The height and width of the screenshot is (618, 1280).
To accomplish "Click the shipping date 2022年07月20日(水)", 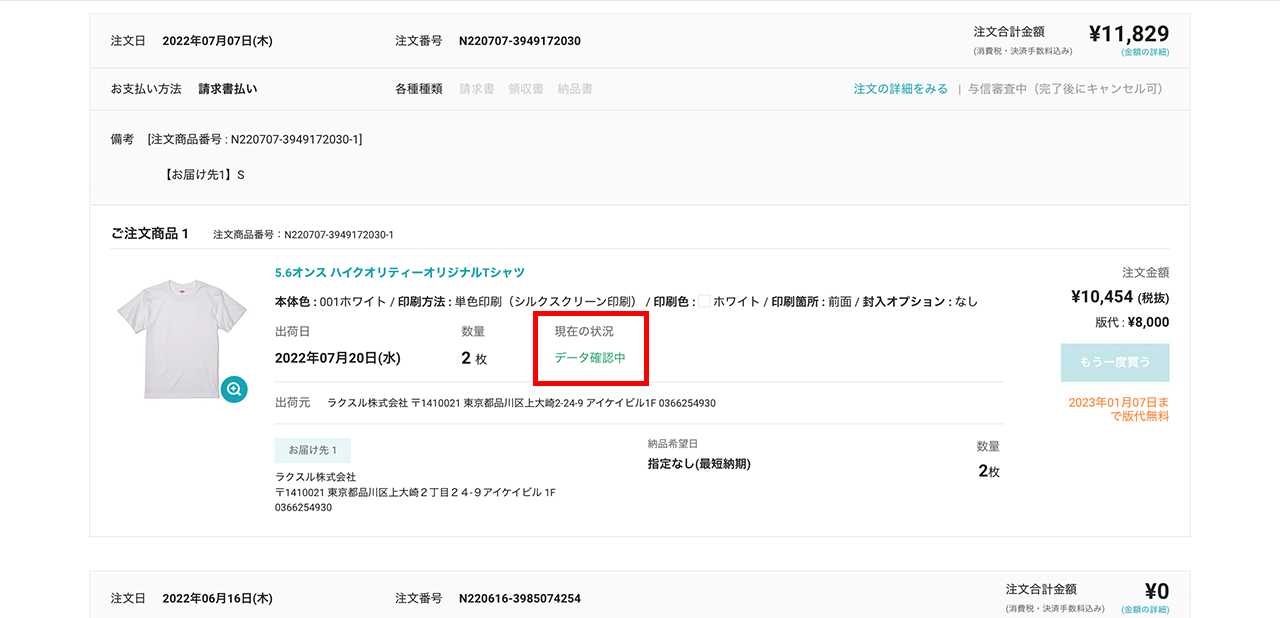I will [338, 358].
